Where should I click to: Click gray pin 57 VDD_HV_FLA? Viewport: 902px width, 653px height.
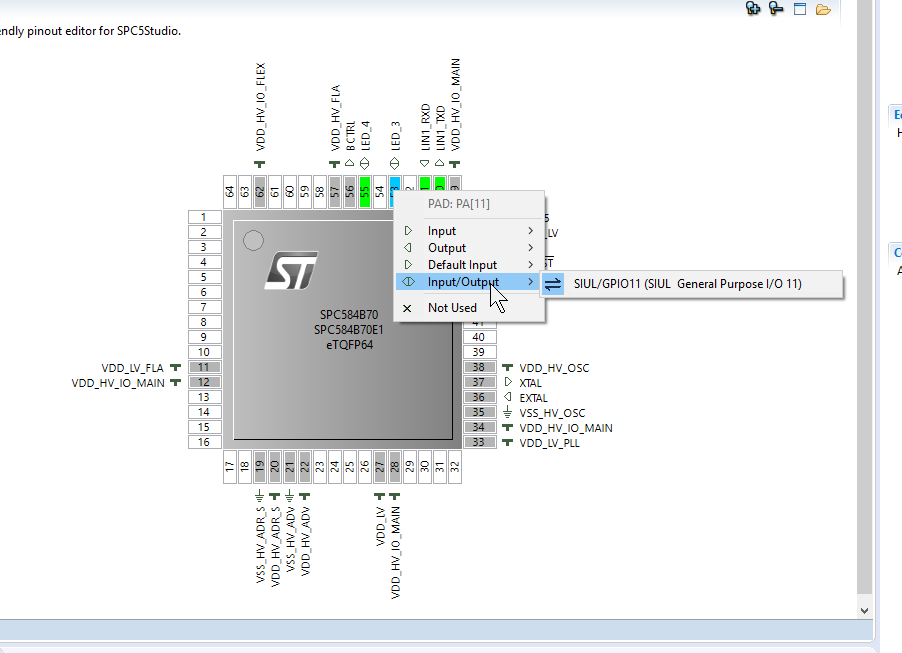pos(335,192)
